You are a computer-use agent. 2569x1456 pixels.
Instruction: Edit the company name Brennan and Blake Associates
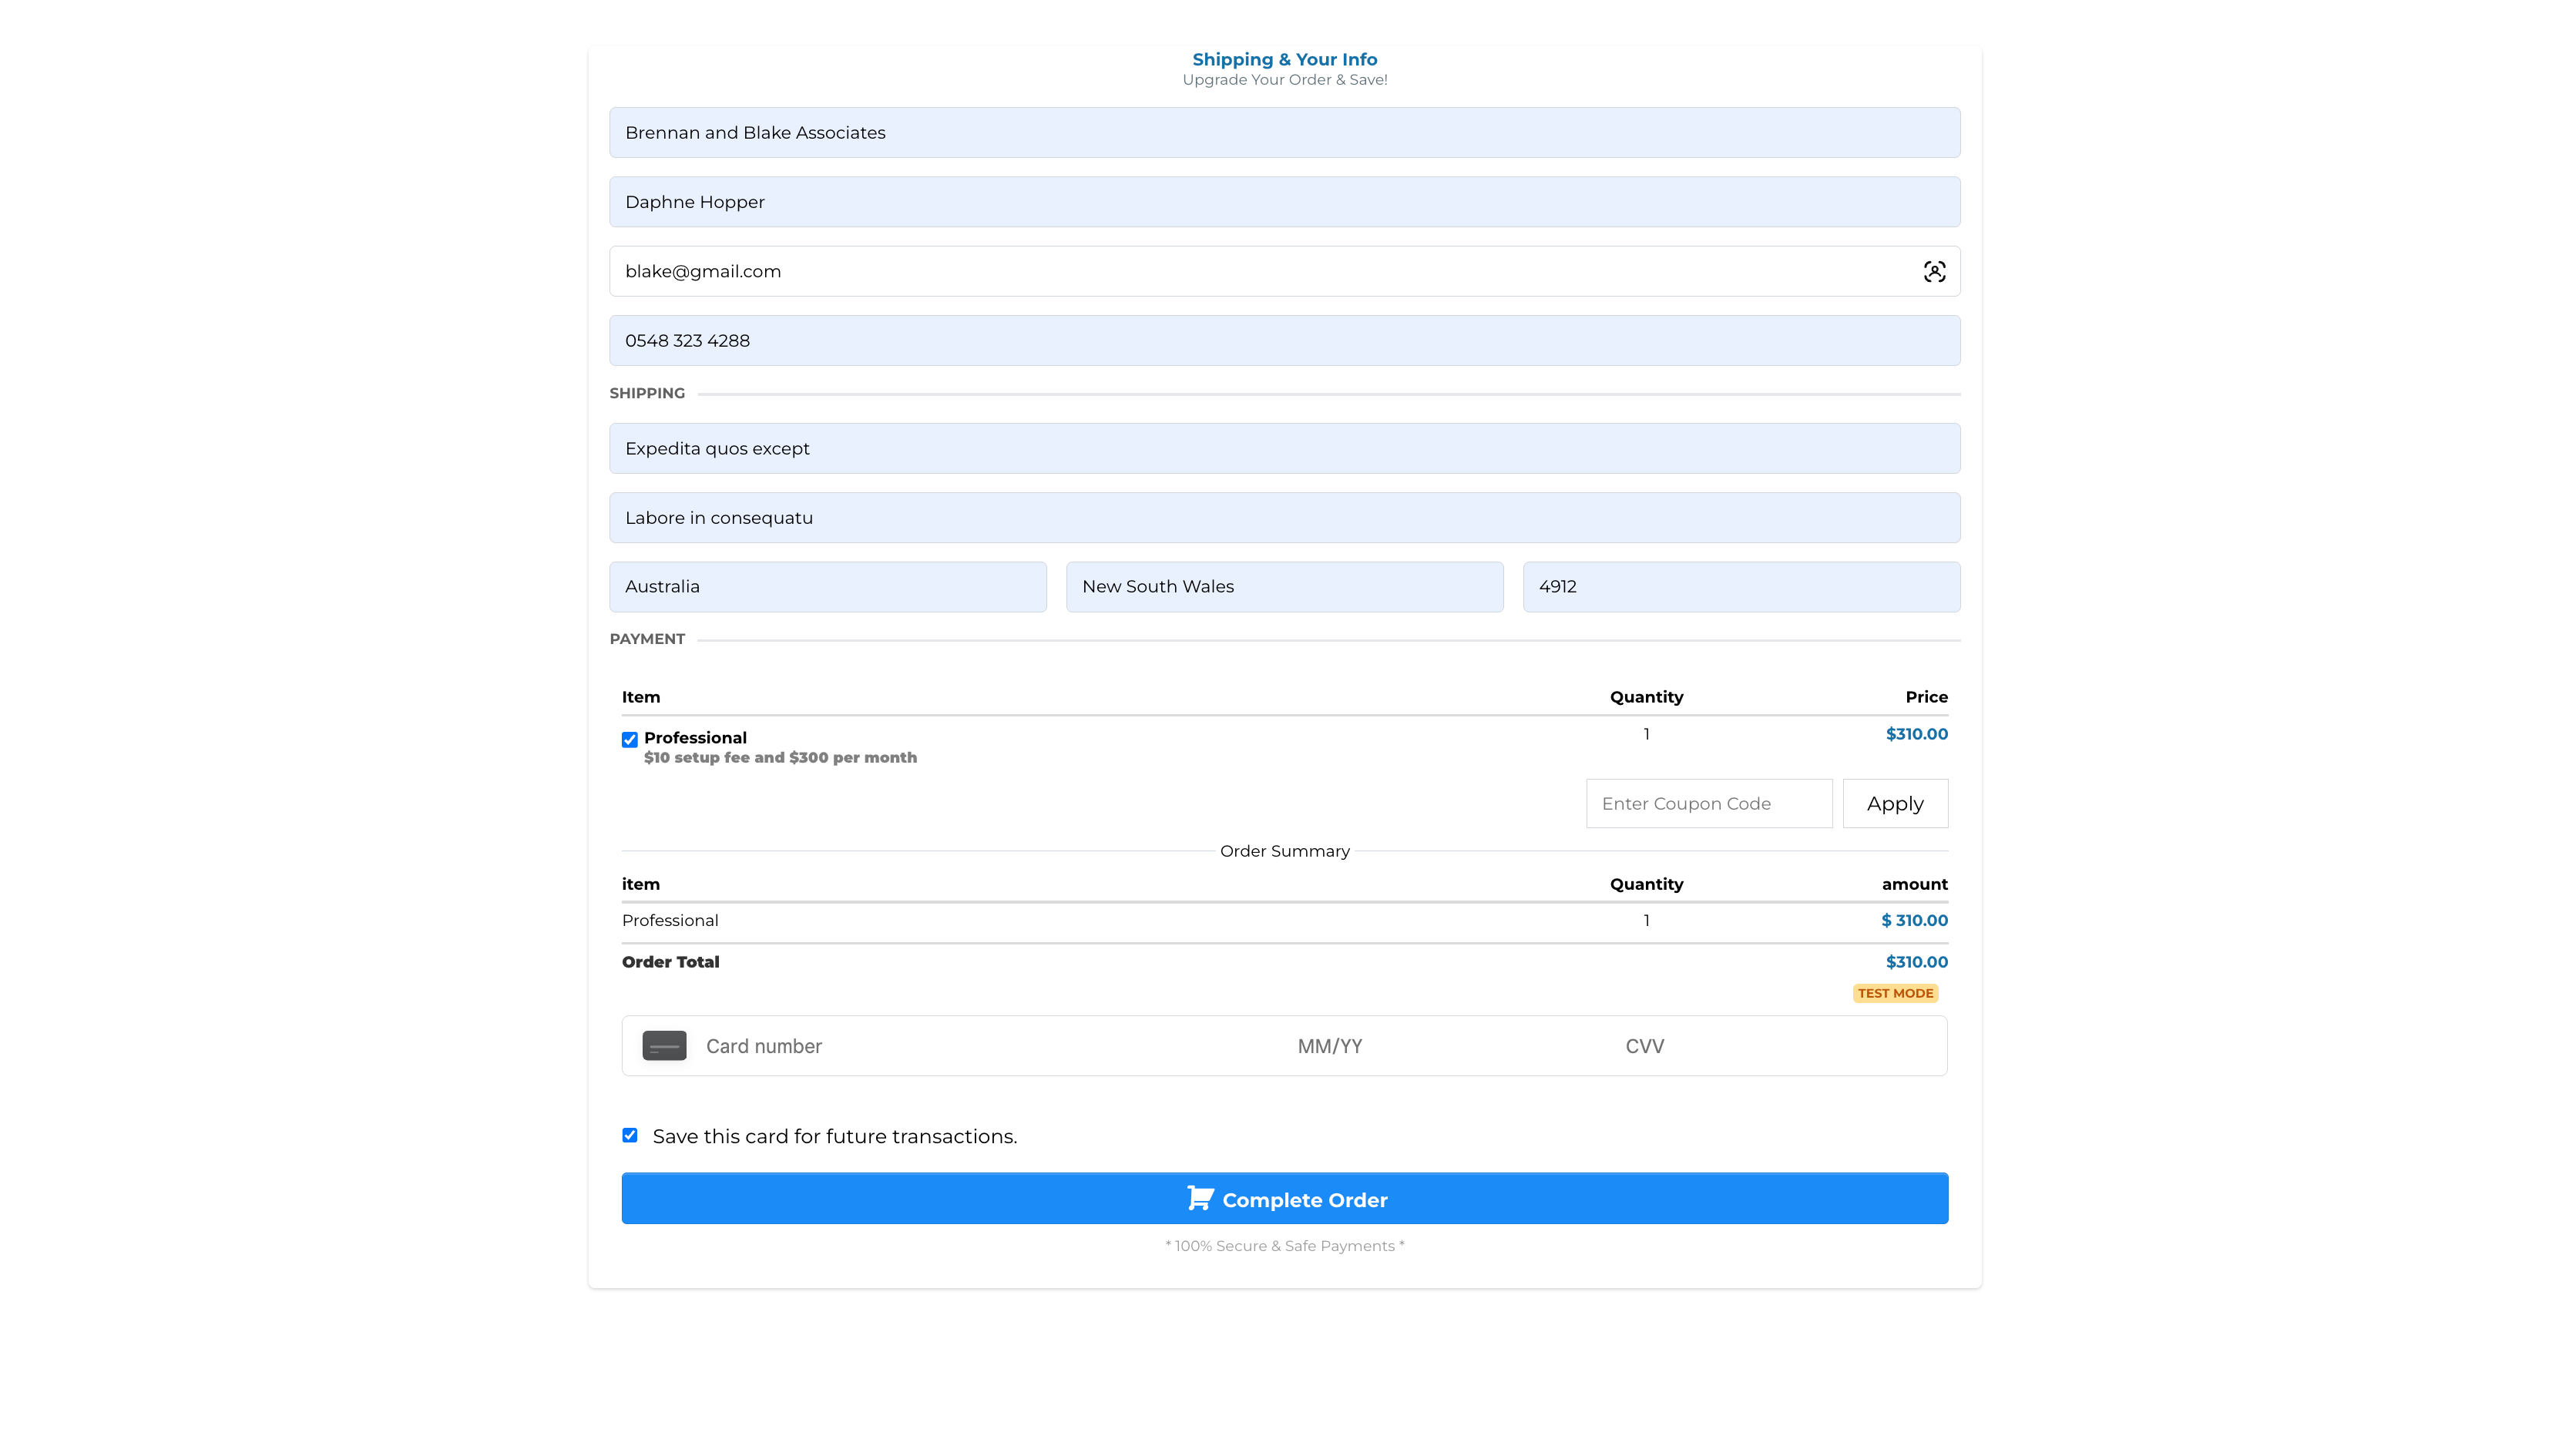coord(1284,133)
